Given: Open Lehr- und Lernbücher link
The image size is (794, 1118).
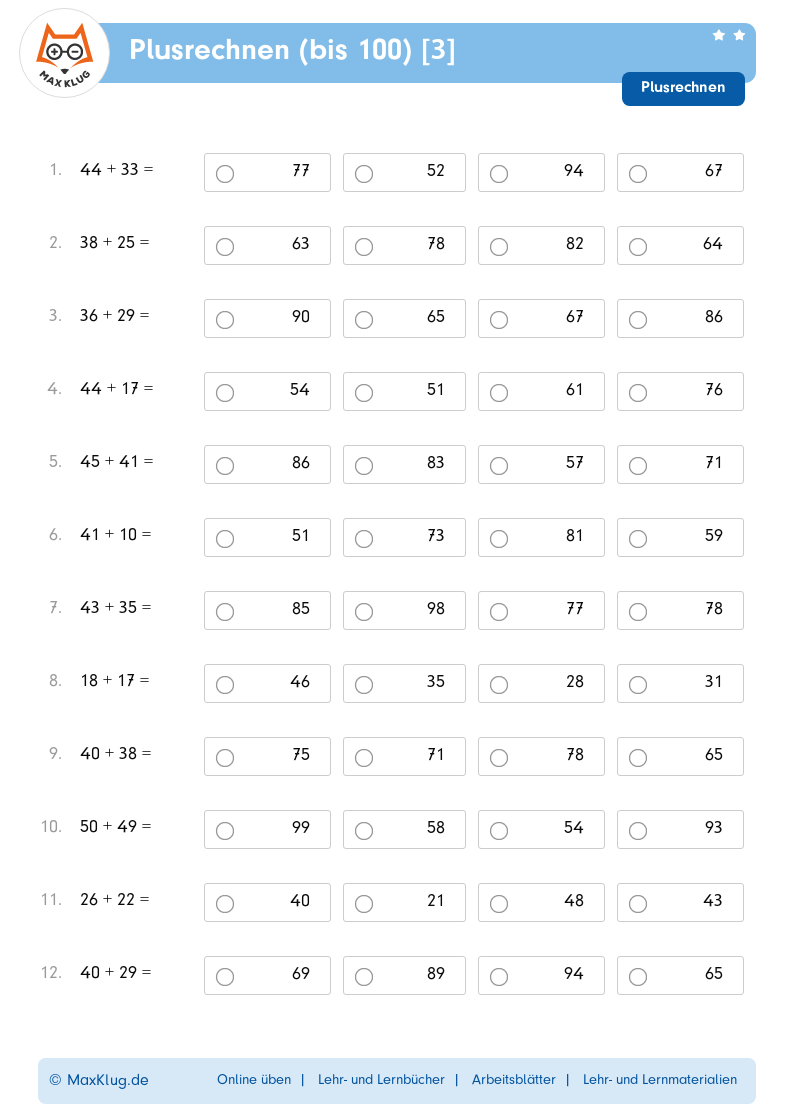Looking at the screenshot, I should point(381,1080).
